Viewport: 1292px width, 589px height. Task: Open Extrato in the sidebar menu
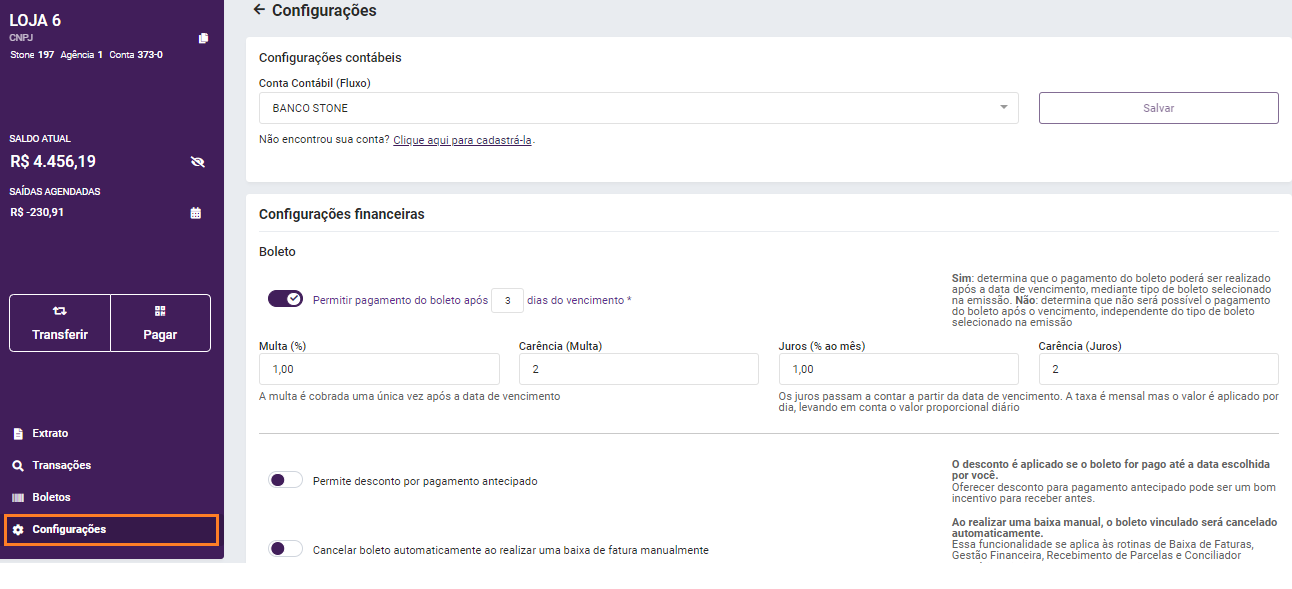pyautogui.click(x=50, y=434)
